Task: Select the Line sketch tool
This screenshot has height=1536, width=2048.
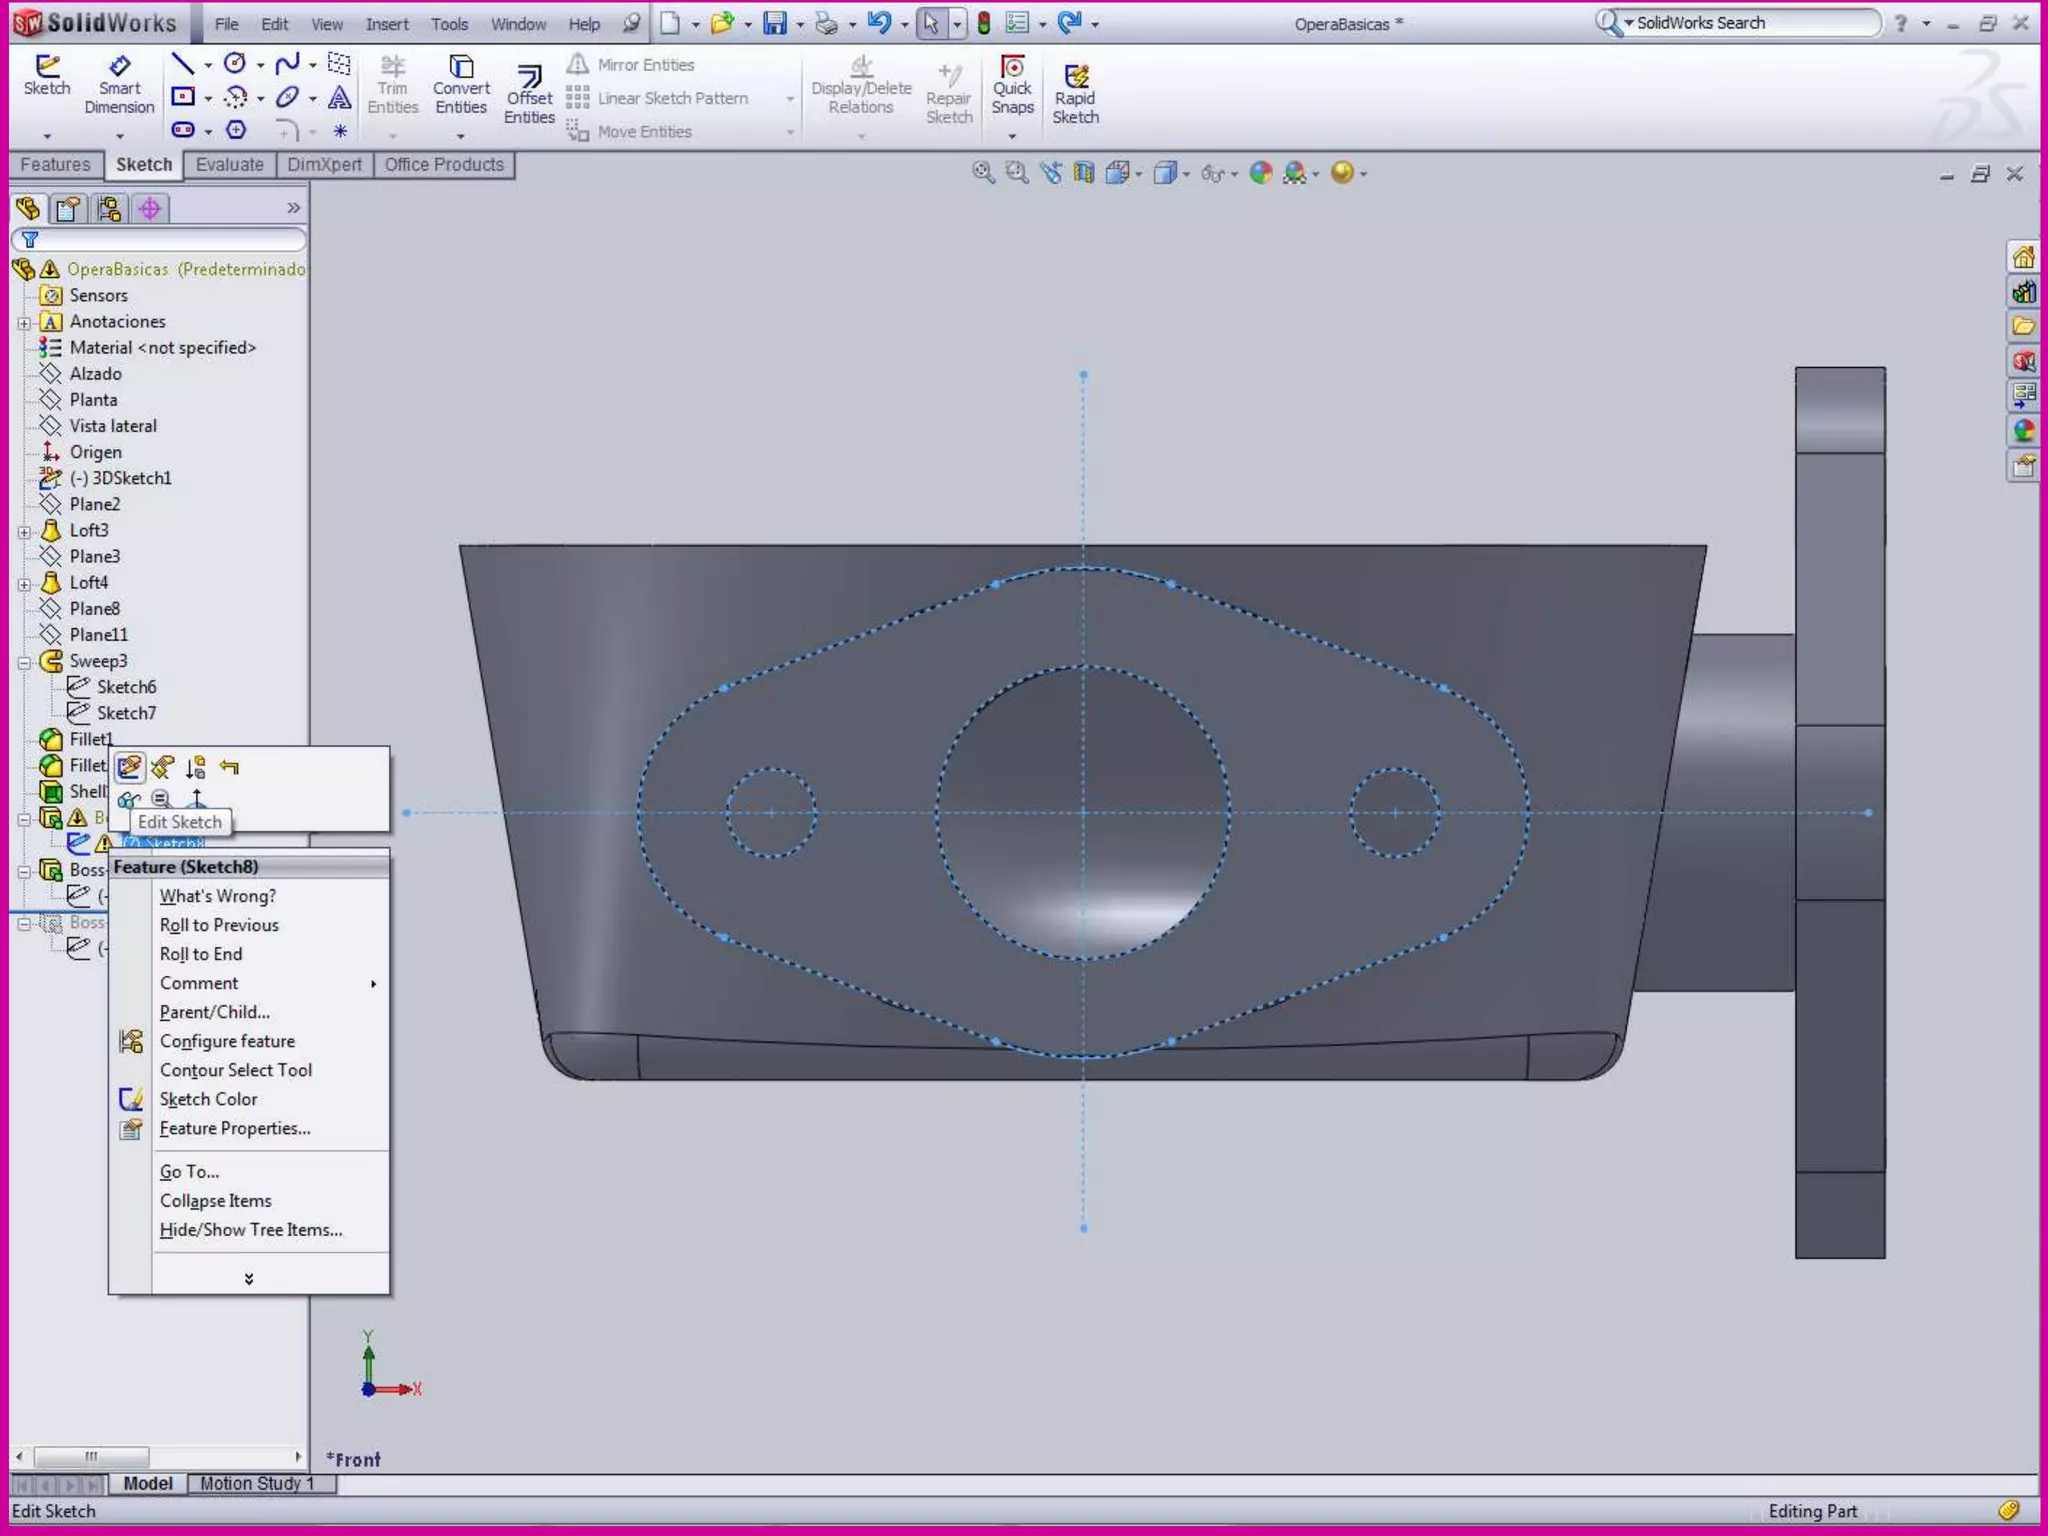Action: 182,64
